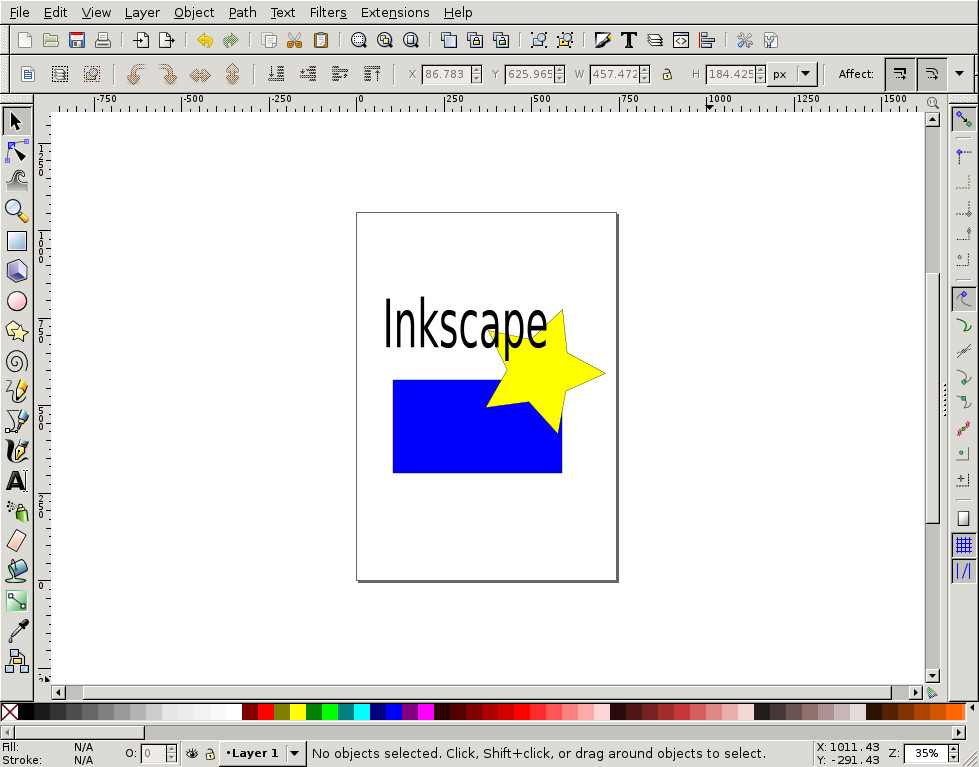Paste from clipboard
The image size is (979, 767).
tap(321, 41)
